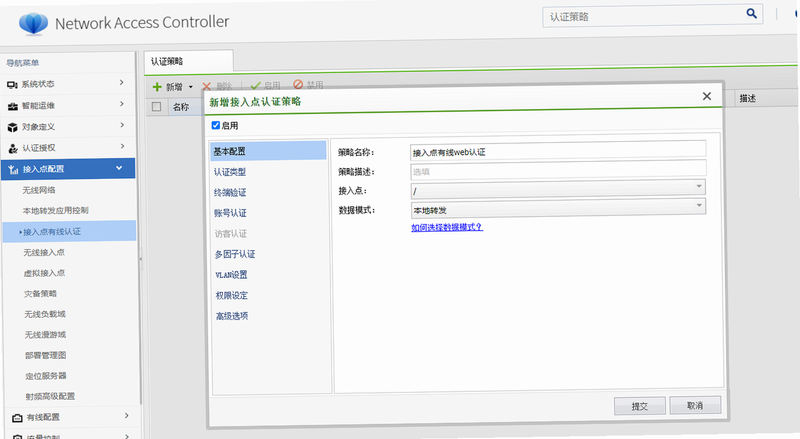Switch to the 多因子认证 section
Viewport: 800px width, 439px height.
point(235,254)
